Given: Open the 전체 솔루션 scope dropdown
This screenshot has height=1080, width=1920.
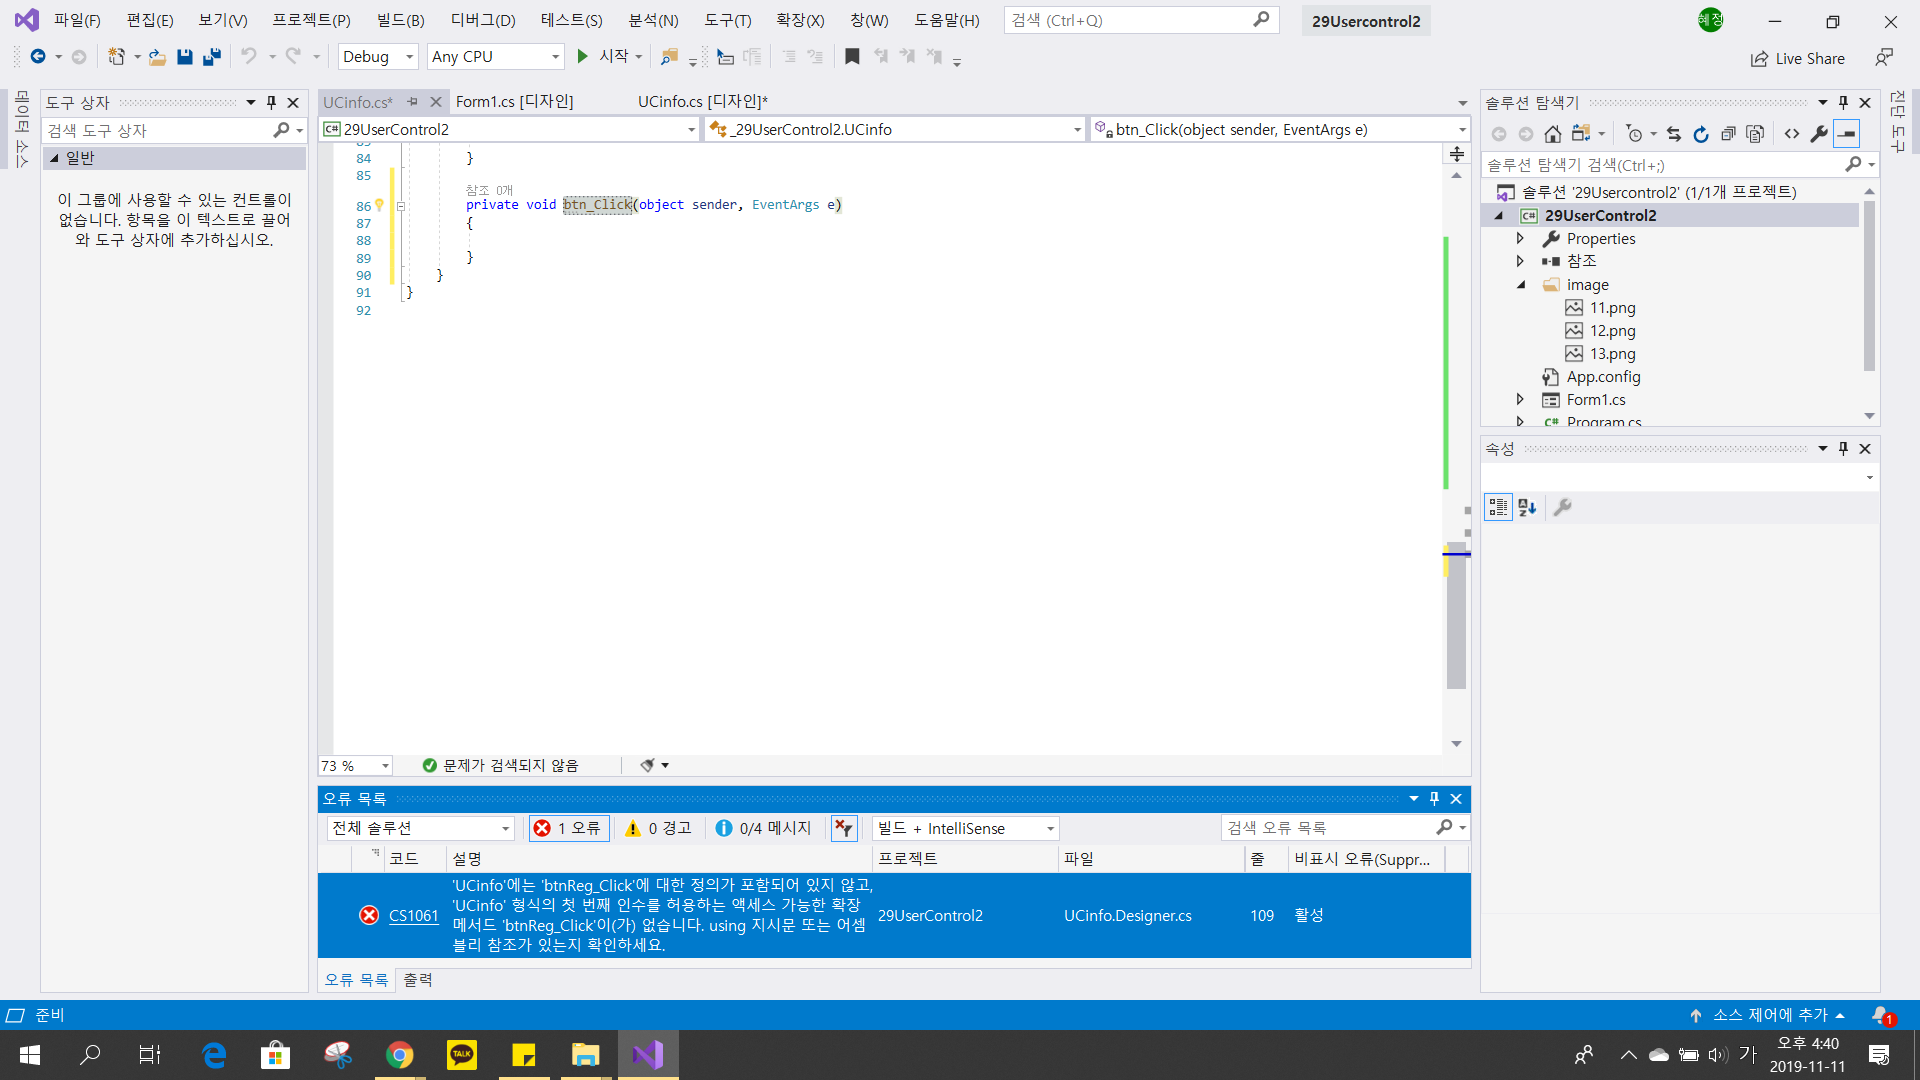Looking at the screenshot, I should pos(420,828).
